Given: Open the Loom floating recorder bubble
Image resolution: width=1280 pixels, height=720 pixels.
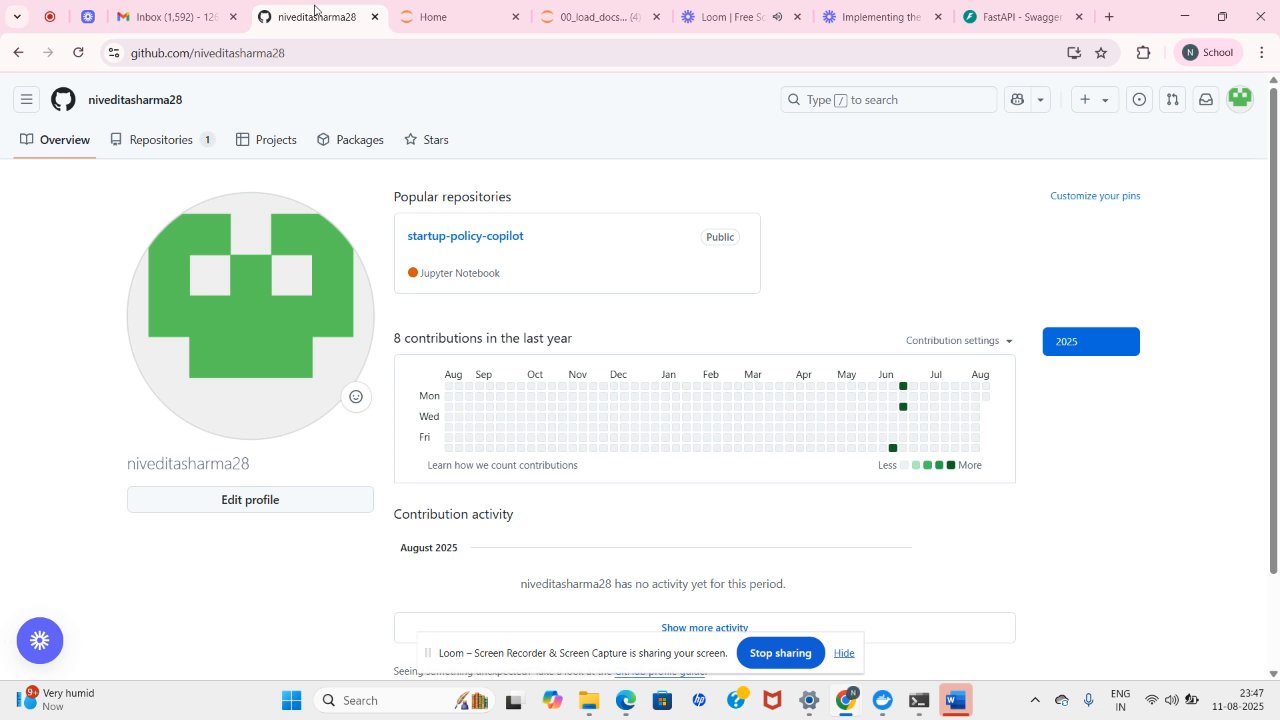Looking at the screenshot, I should (x=40, y=641).
